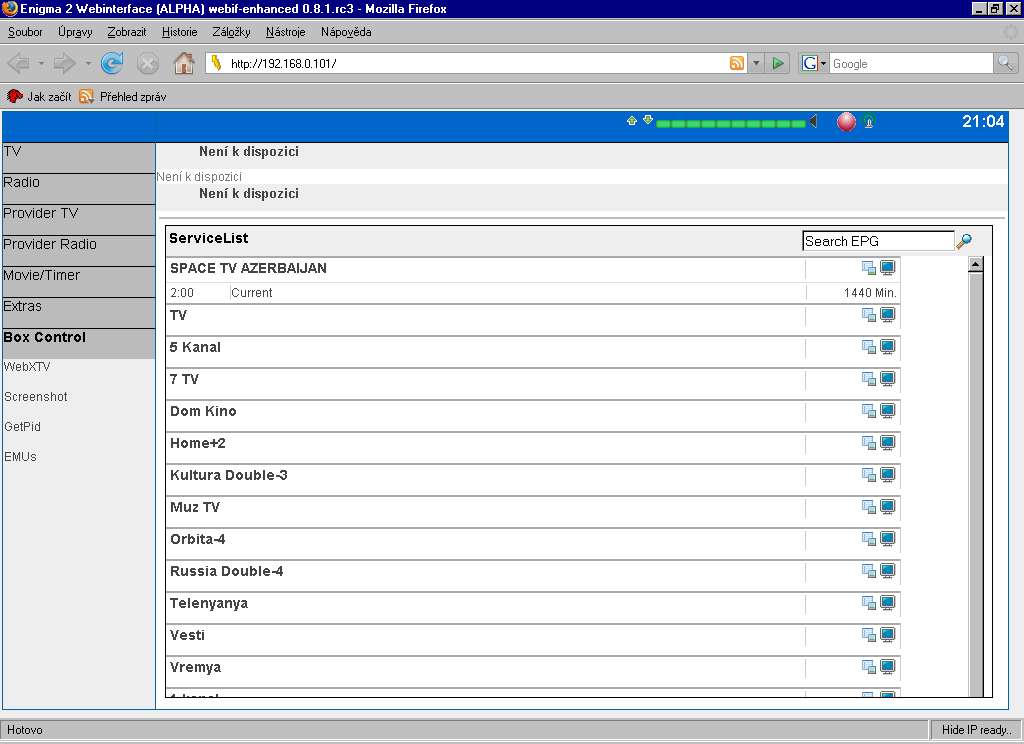Click the monitor icon in Orbita-4 row

pos(888,539)
